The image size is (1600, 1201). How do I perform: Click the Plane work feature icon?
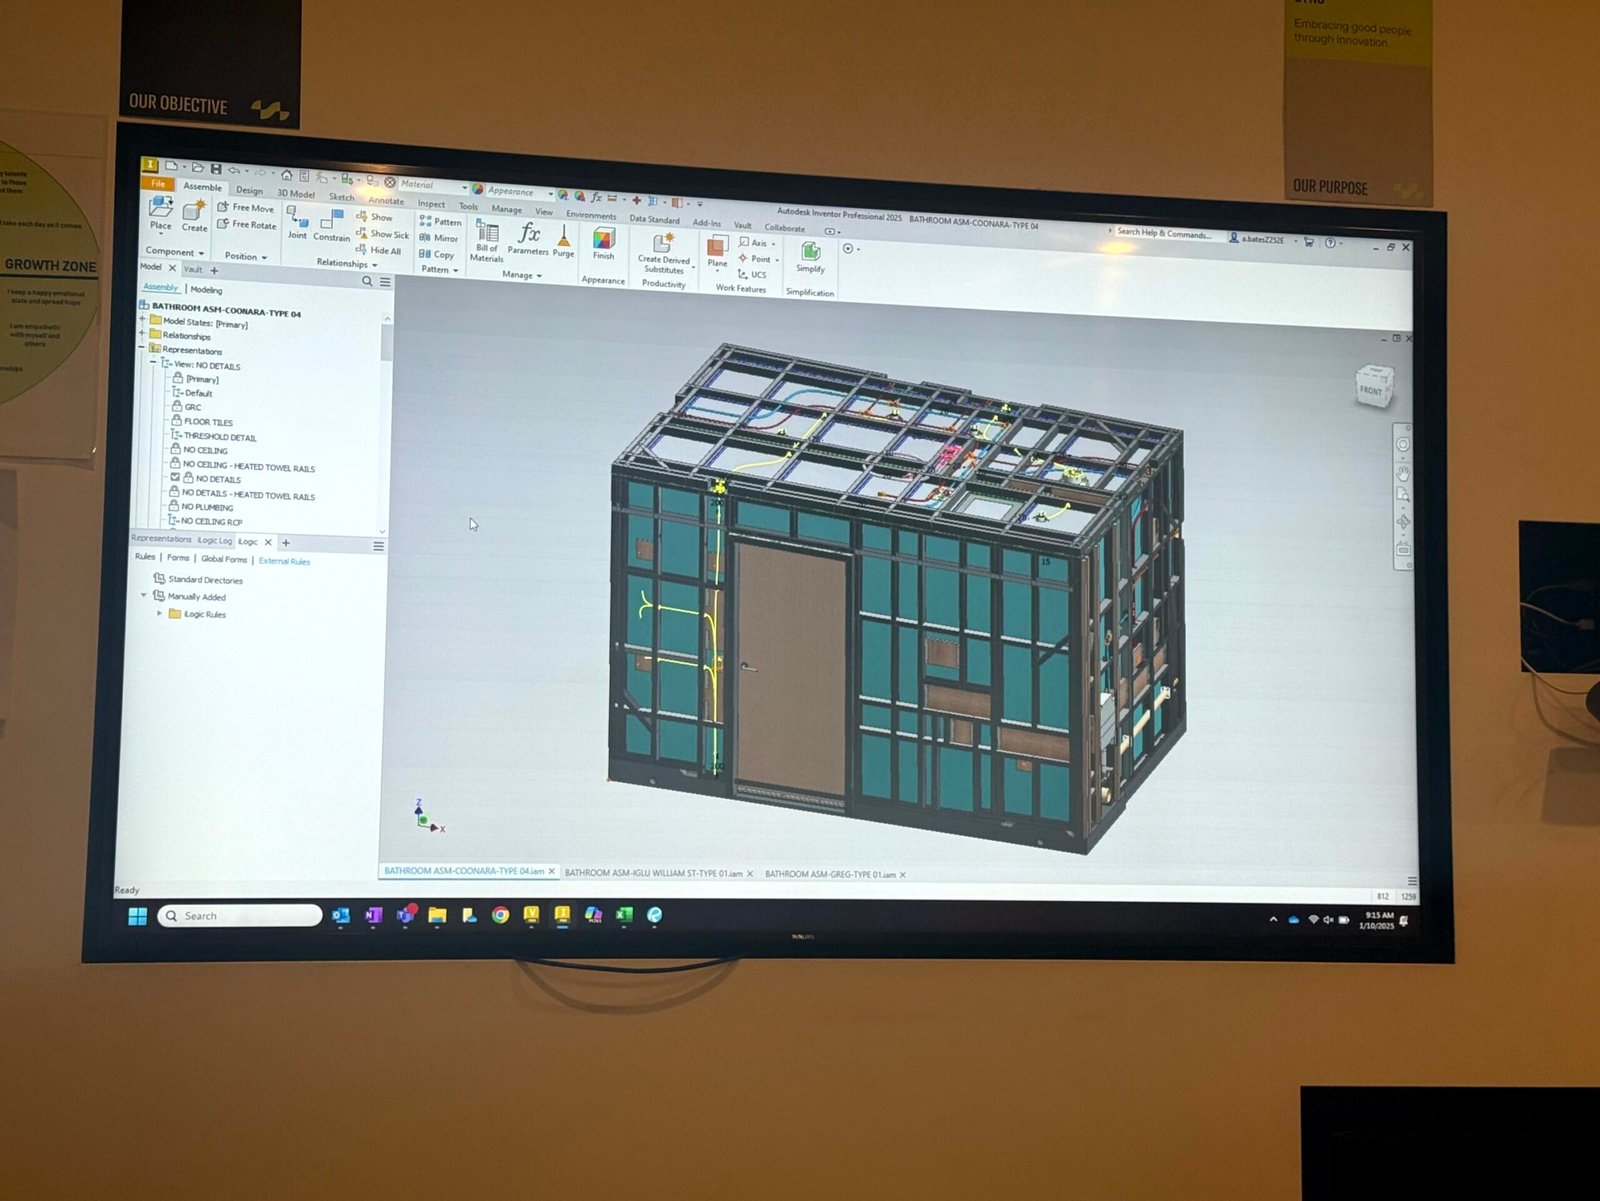717,251
